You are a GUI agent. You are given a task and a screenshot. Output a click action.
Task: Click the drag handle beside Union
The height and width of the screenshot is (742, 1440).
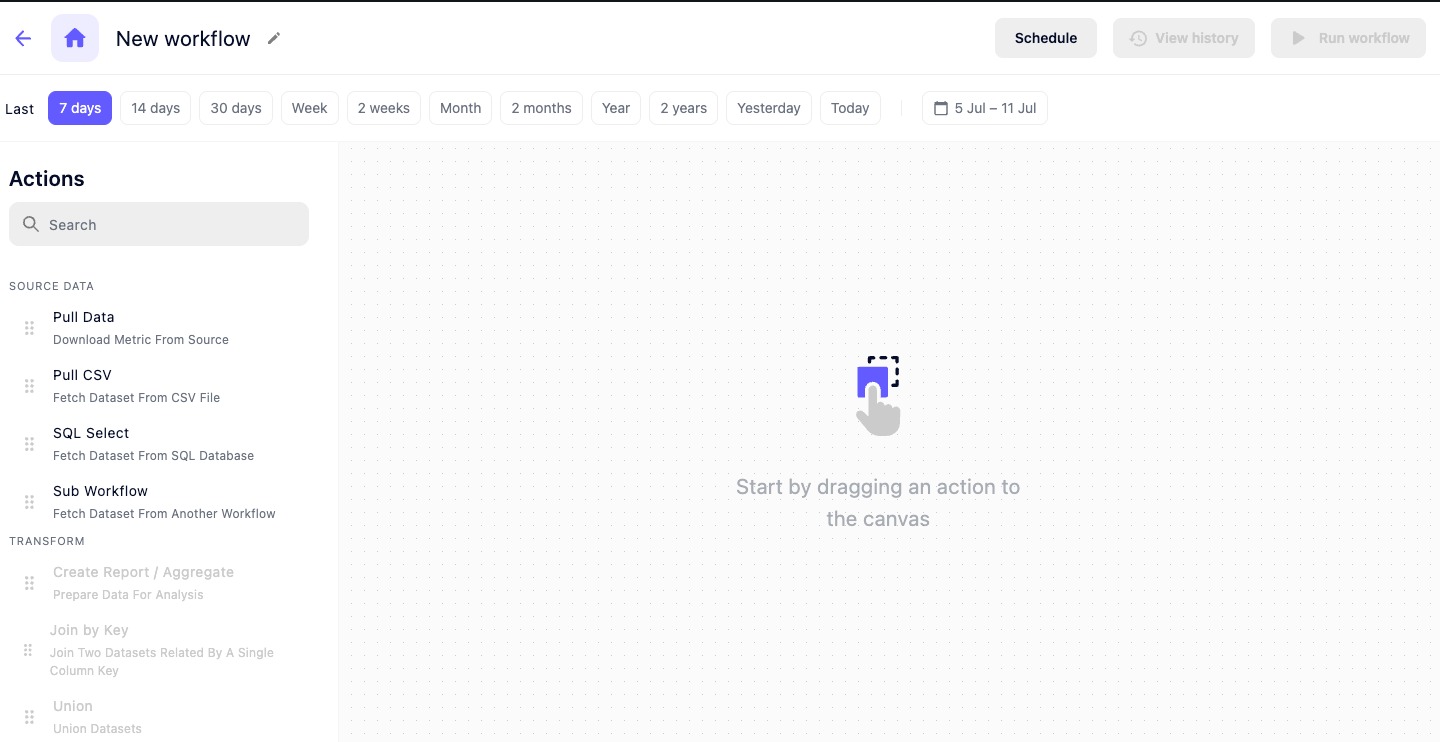29,716
